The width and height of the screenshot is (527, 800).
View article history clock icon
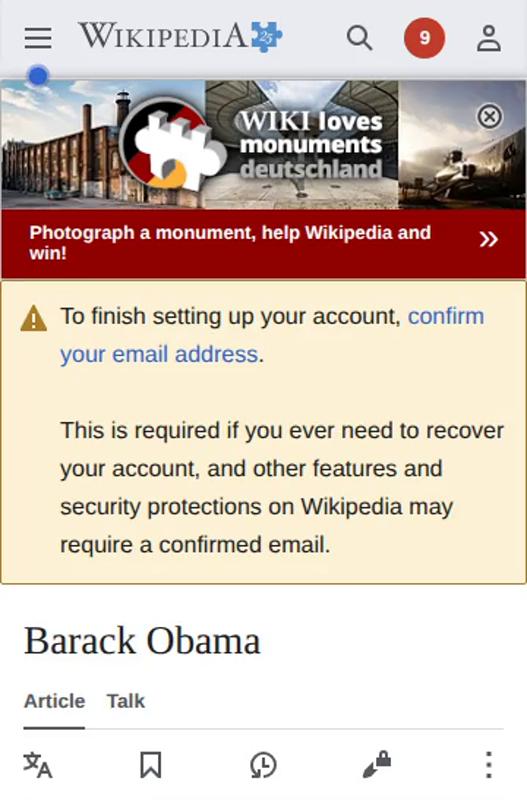(x=263, y=764)
